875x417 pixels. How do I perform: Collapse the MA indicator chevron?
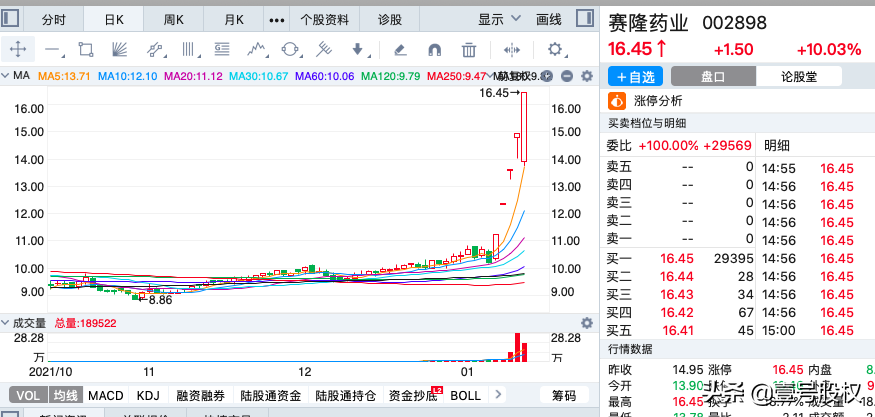point(6,75)
